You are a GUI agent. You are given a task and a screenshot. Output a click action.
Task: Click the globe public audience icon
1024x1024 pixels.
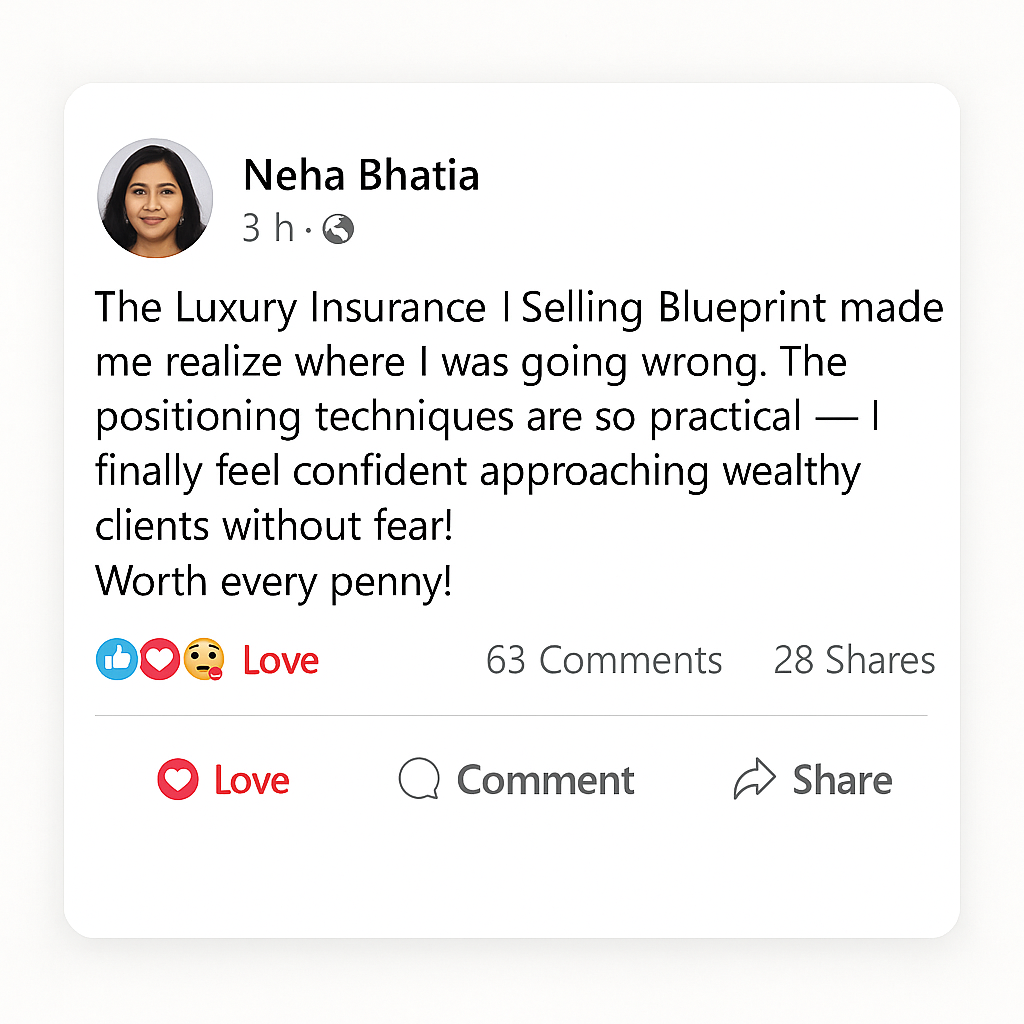click(339, 230)
